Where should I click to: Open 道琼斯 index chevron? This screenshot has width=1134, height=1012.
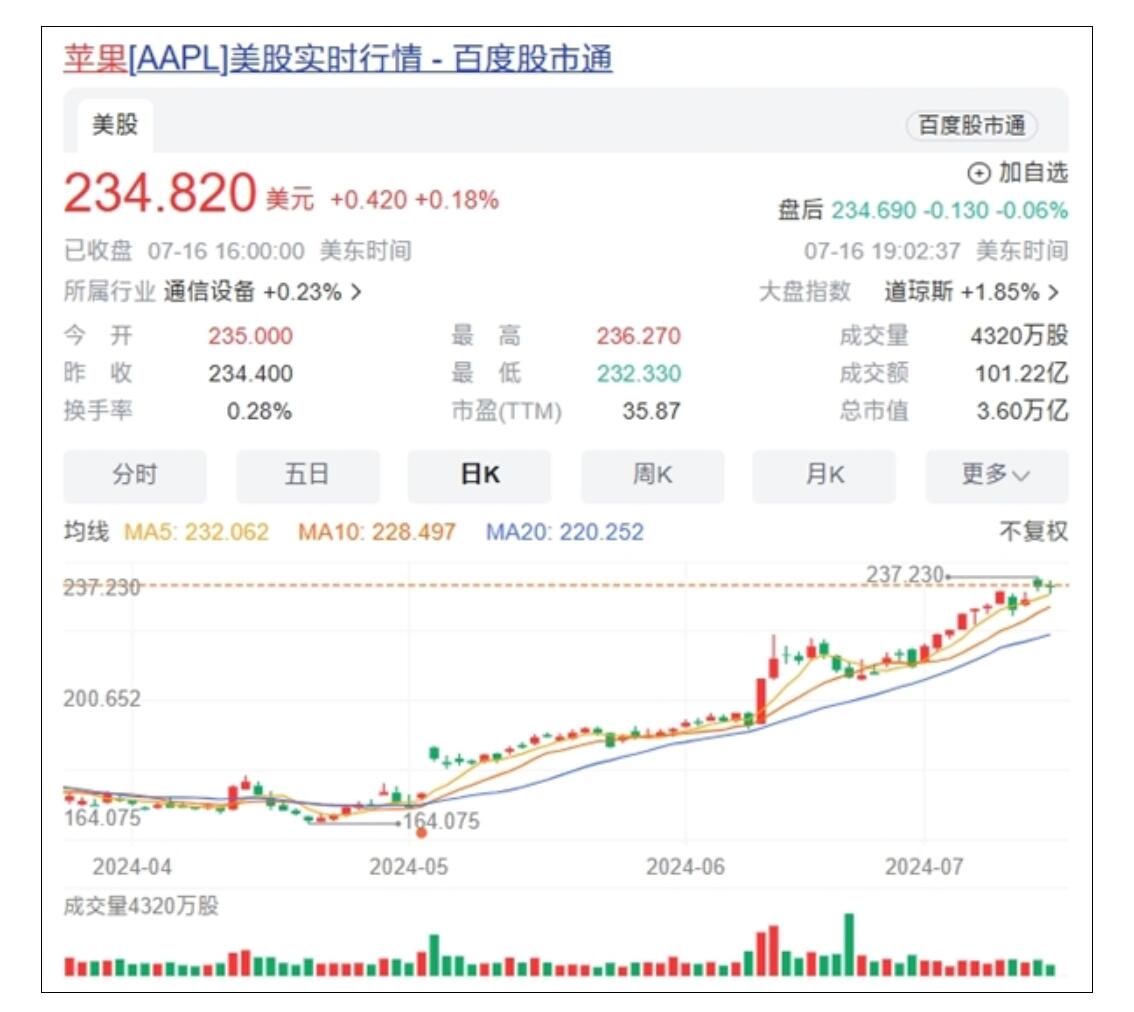point(1054,292)
